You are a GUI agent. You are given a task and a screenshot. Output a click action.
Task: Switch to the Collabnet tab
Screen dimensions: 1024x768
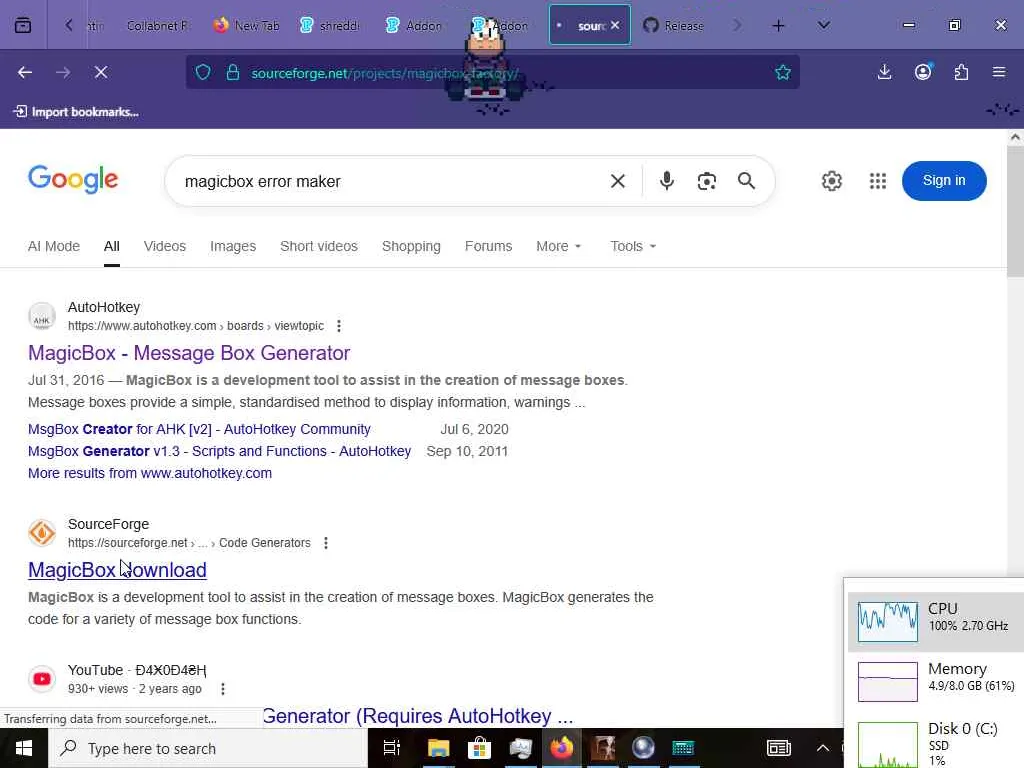click(x=156, y=25)
